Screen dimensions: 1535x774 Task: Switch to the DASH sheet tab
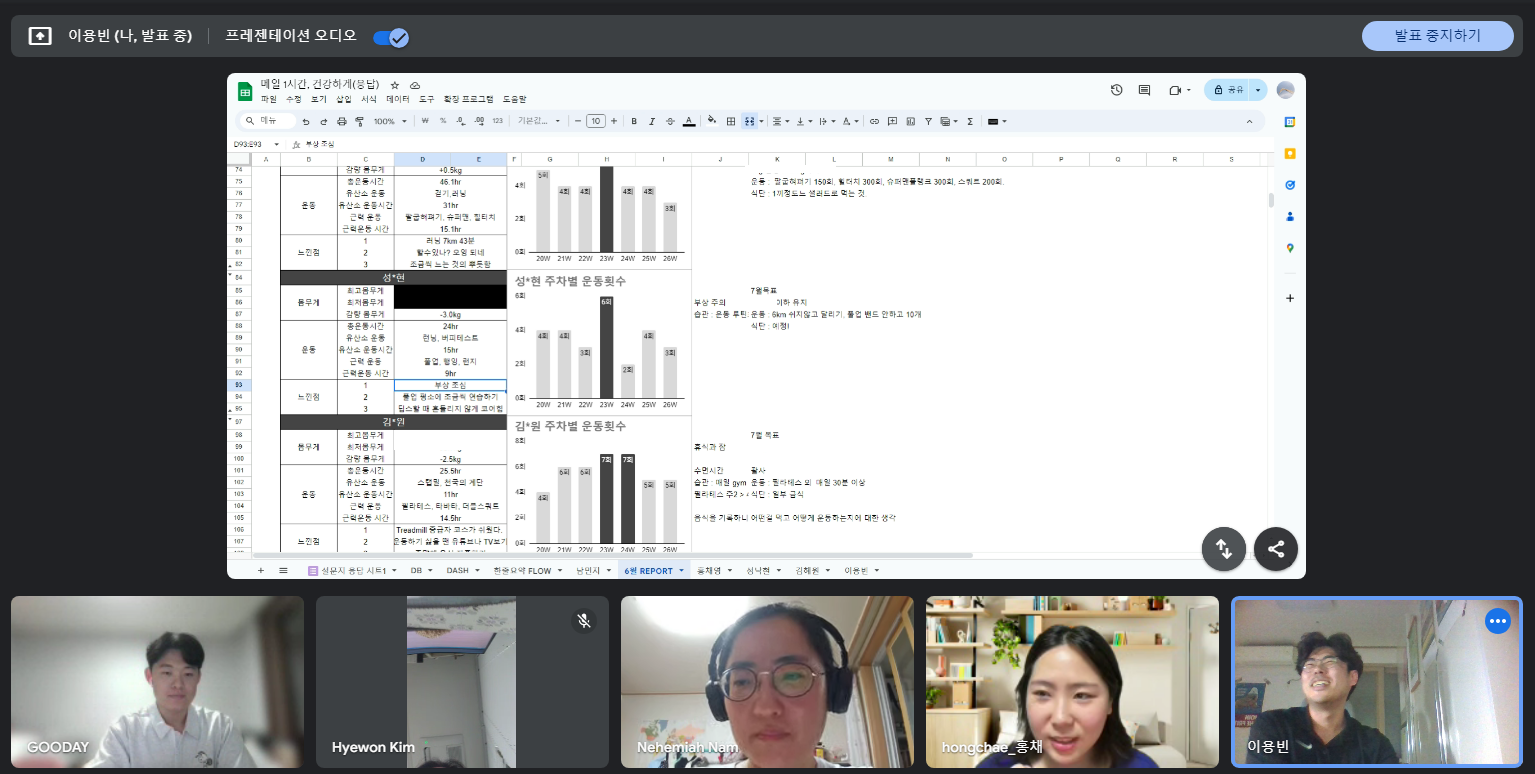457,570
